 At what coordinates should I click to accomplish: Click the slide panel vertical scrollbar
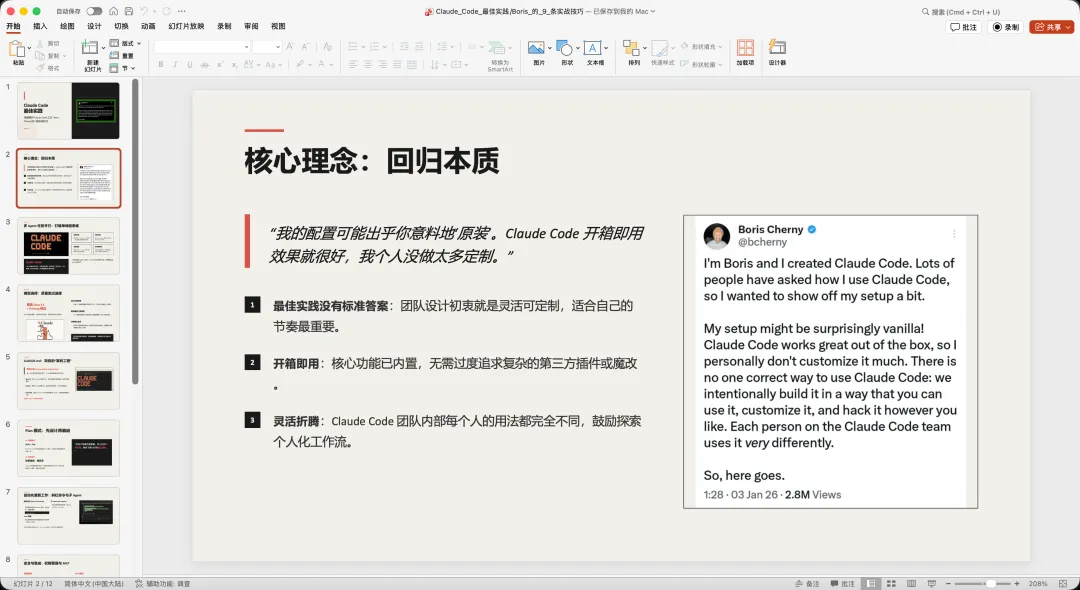136,231
